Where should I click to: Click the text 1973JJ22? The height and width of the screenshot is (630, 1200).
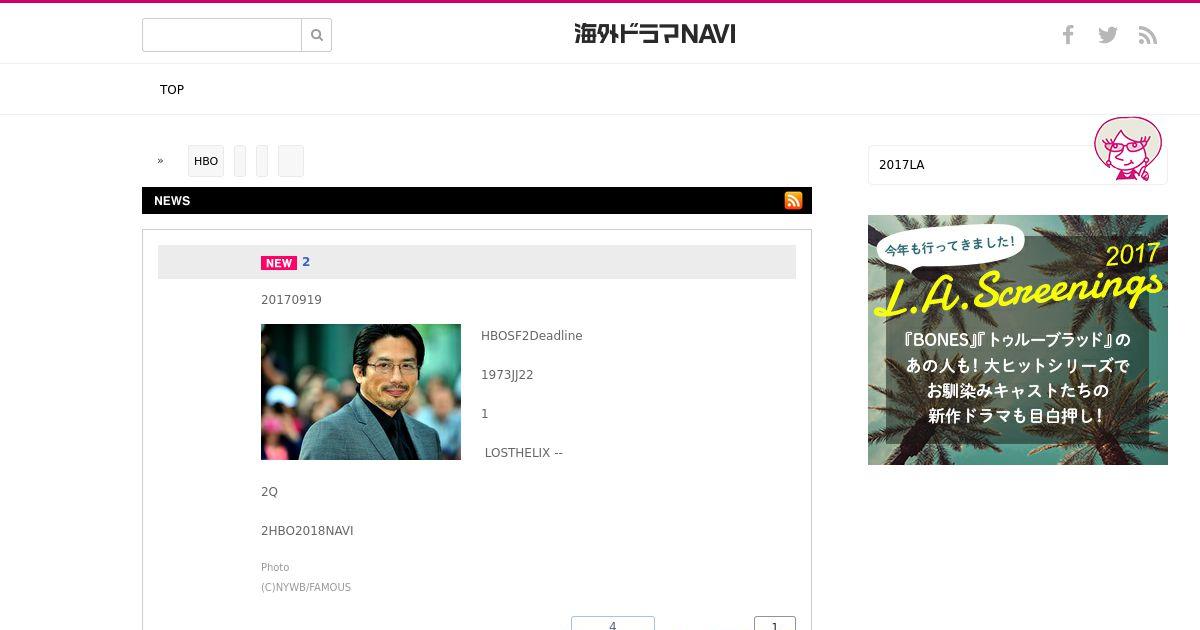(507, 375)
